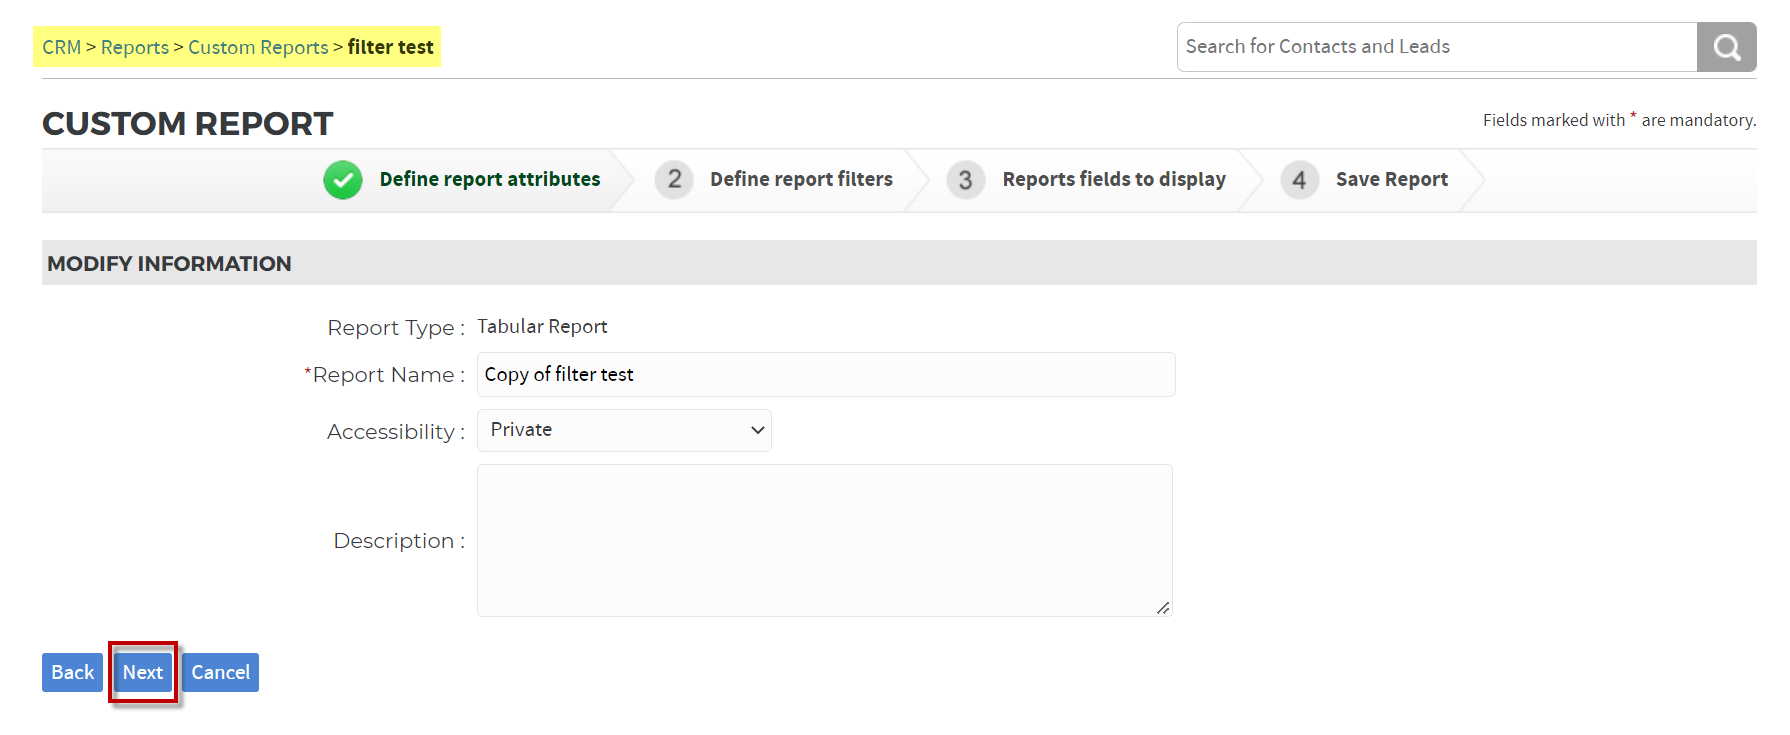Viewport: 1790px width, 735px height.
Task: Open Custom Reports breadcrumb link
Action: coord(258,47)
